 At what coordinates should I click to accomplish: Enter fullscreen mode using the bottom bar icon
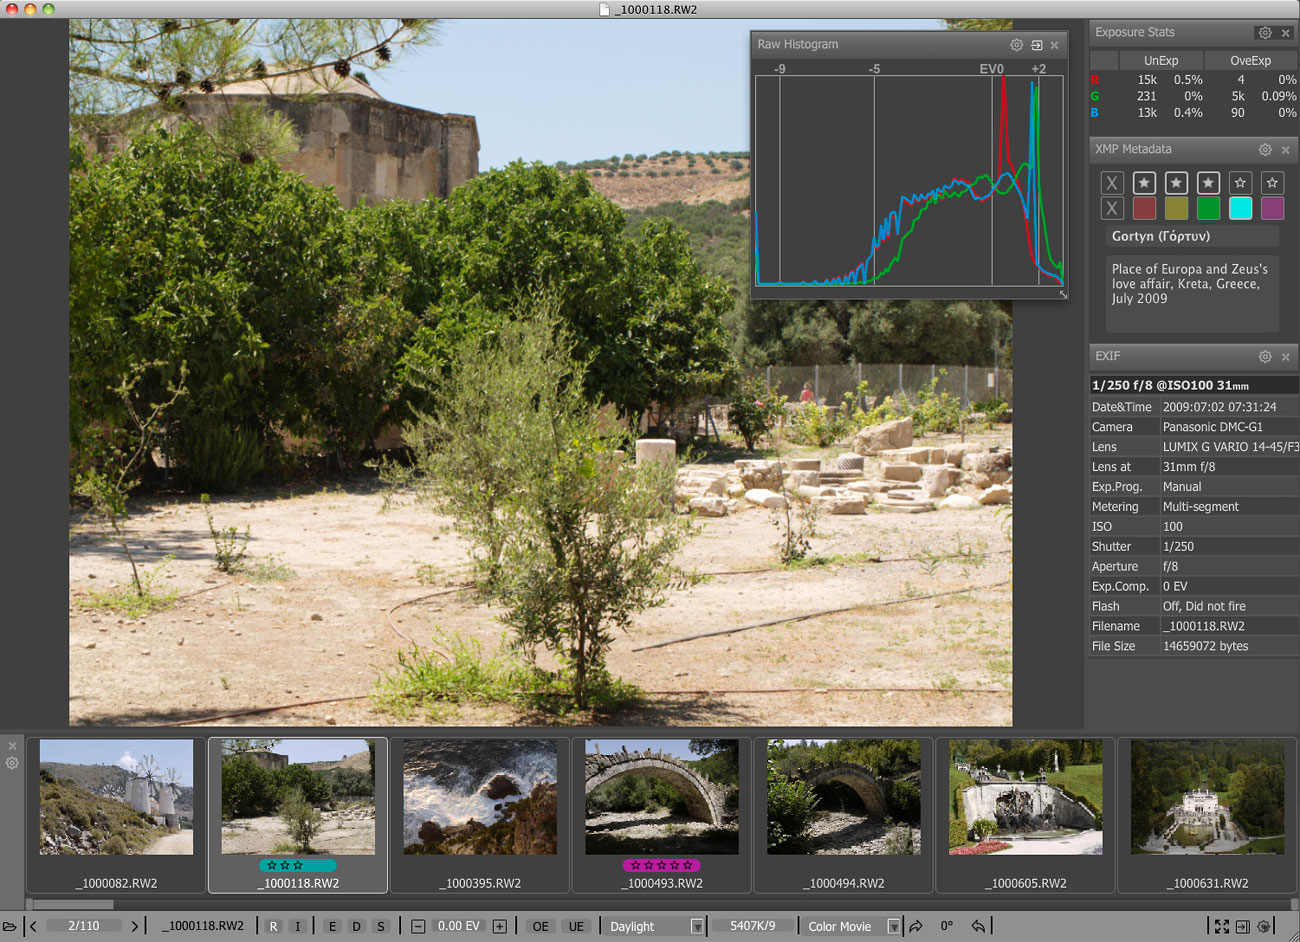(x=1221, y=927)
